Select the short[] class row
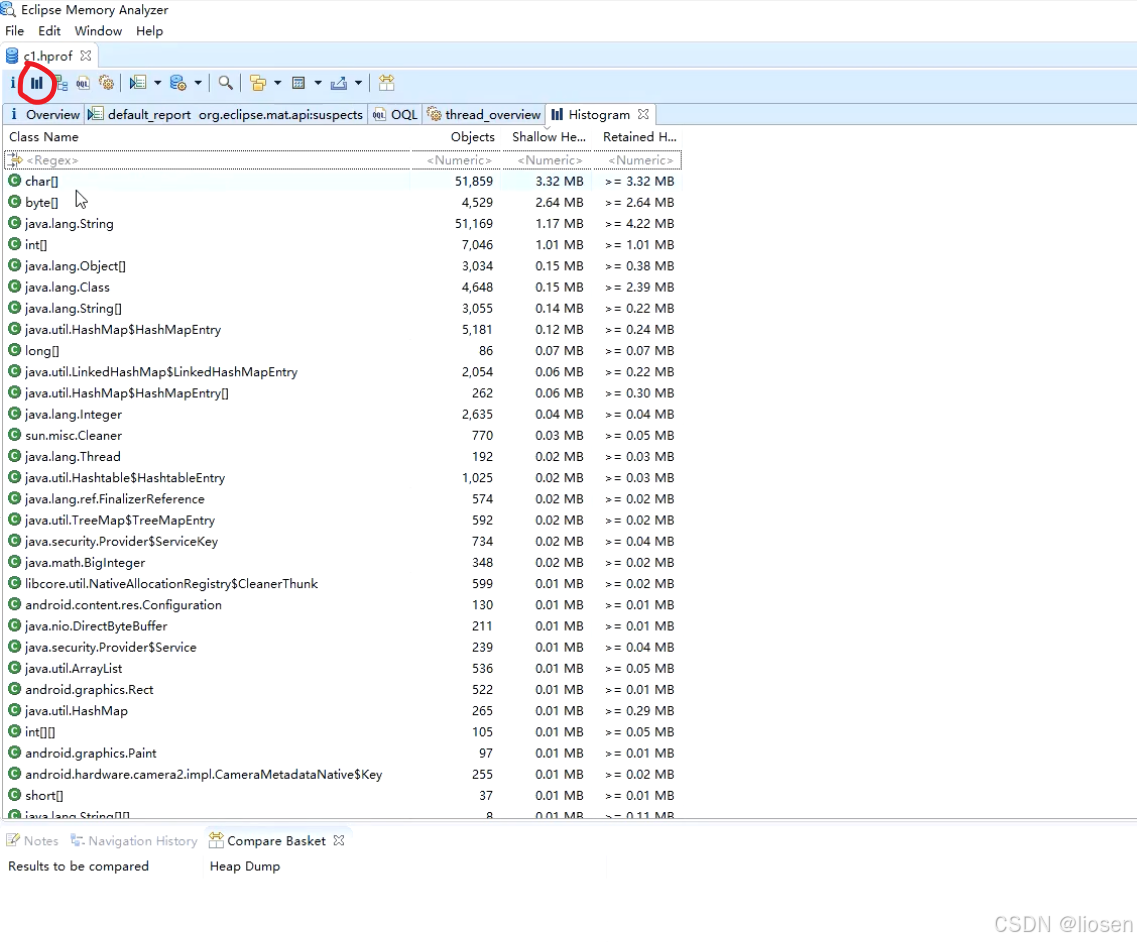The image size is (1137, 944). (x=343, y=795)
